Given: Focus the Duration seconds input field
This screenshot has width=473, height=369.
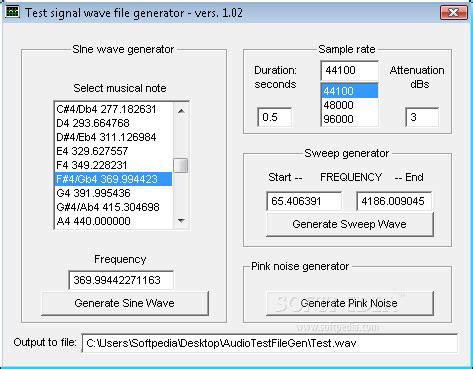Looking at the screenshot, I should 275,117.
